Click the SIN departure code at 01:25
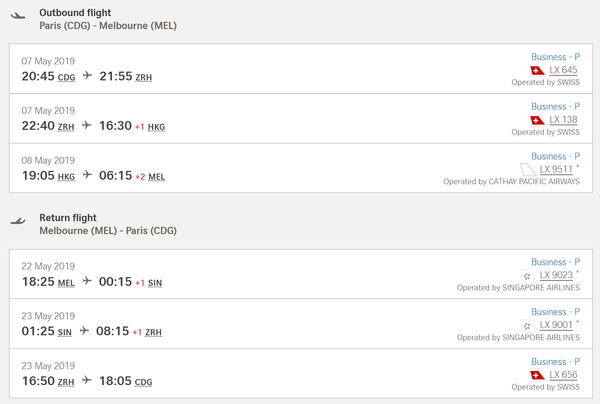The image size is (600, 404). click(x=65, y=332)
